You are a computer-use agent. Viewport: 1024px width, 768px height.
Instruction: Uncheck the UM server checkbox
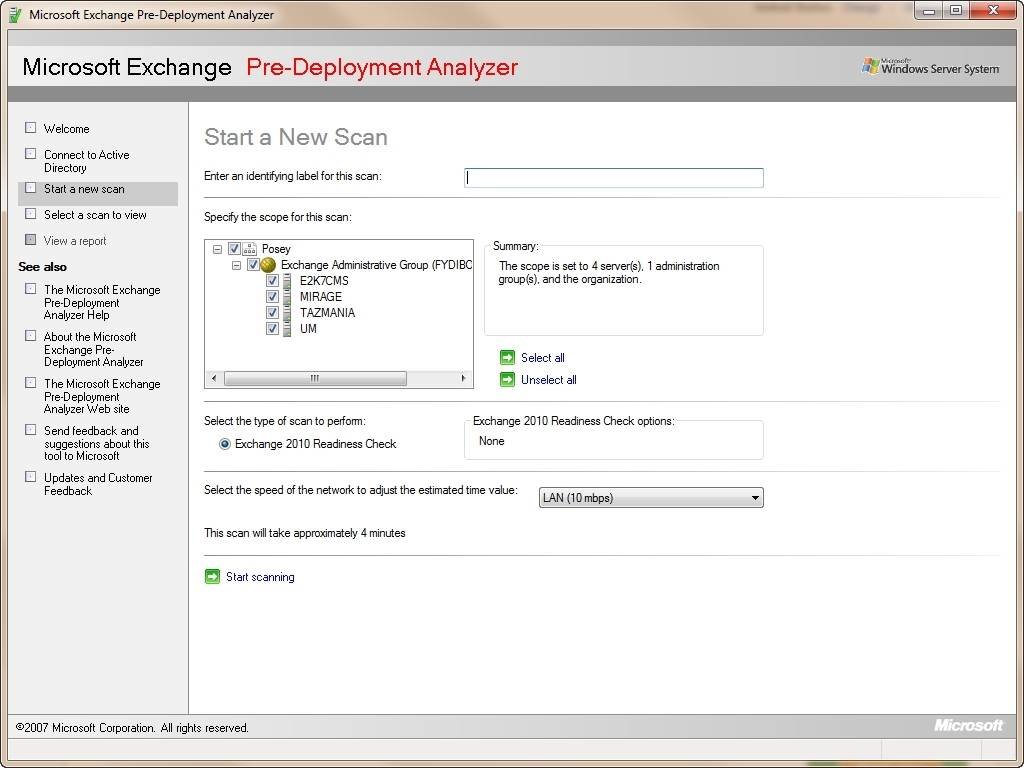coord(273,328)
